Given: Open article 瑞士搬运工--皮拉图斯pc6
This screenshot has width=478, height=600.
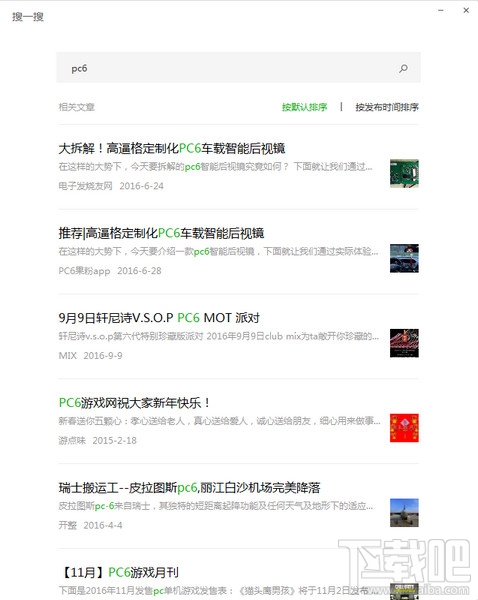Looking at the screenshot, I should (x=189, y=488).
